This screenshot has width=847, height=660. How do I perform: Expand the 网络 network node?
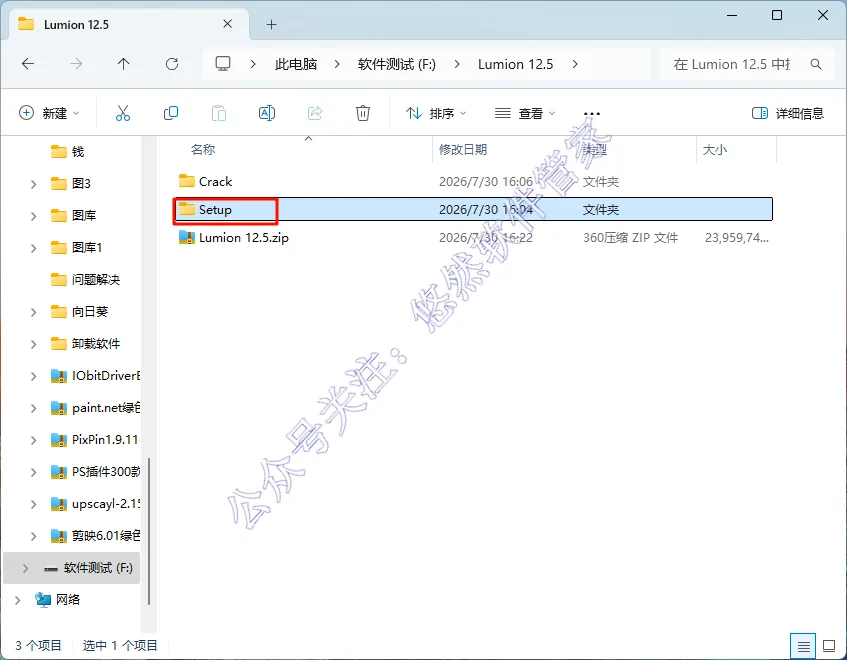(x=17, y=600)
